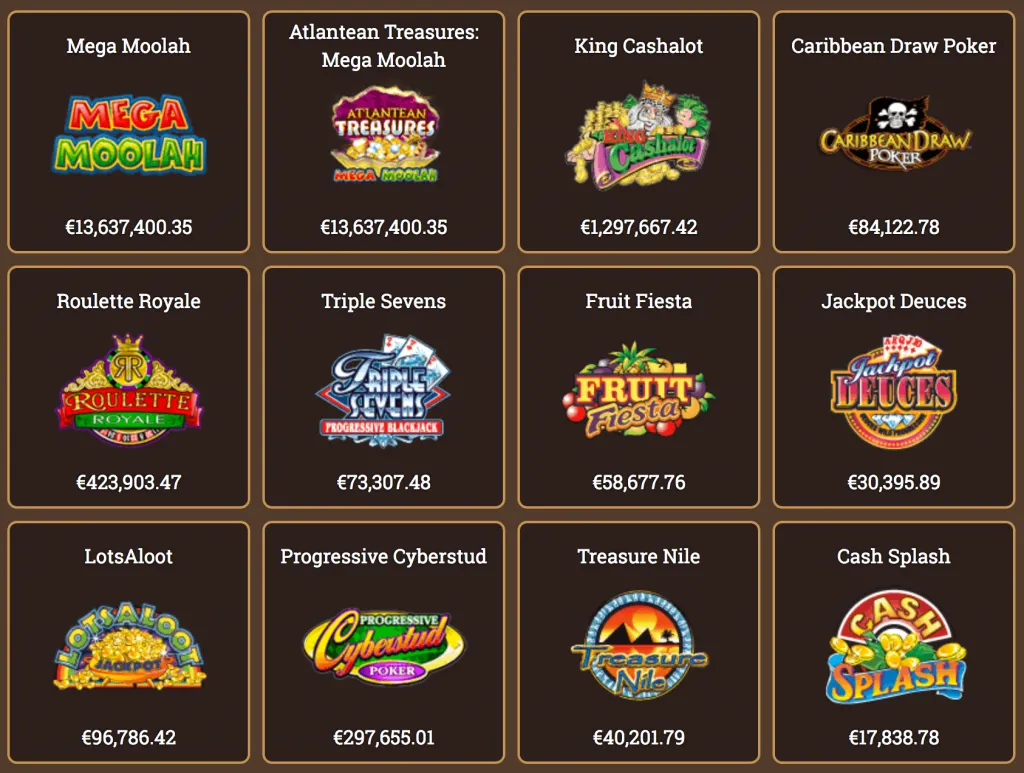Open the LotsAloot rainbow jackpot logo
The image size is (1024, 773).
(129, 646)
